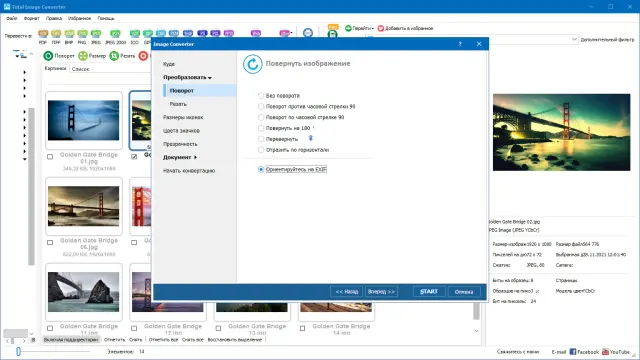
Task: Choose JPEG as the target format
Action: (96, 36)
